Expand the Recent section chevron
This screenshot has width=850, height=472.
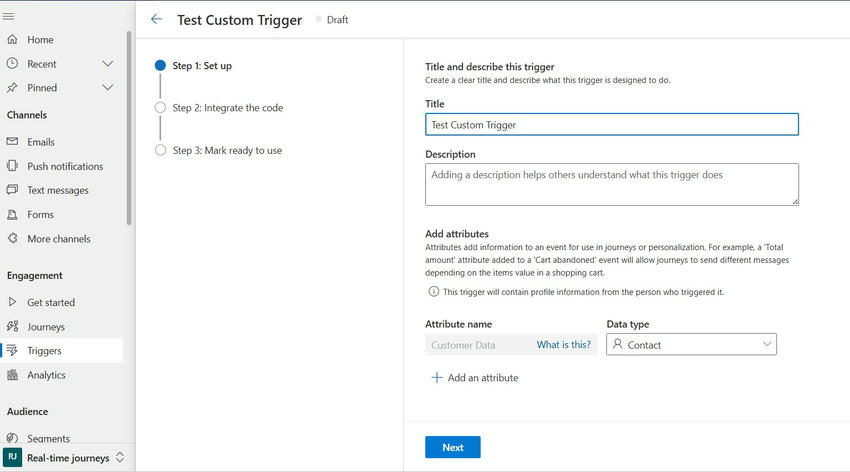click(108, 64)
